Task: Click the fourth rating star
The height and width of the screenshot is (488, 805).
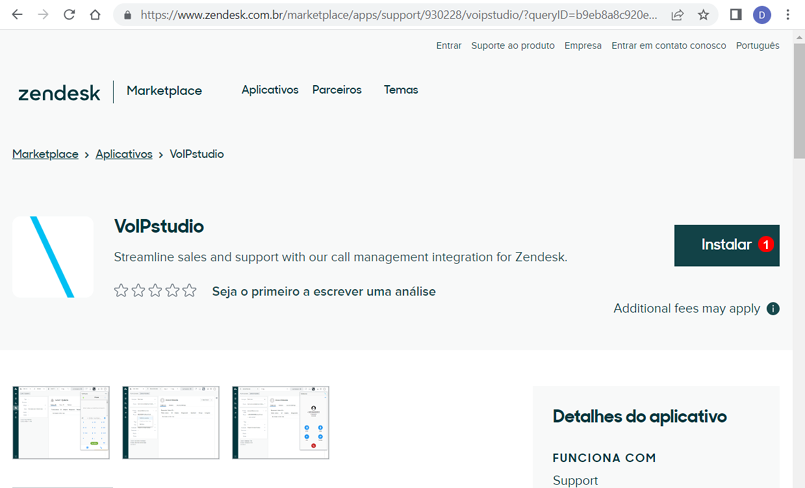Action: tap(172, 291)
